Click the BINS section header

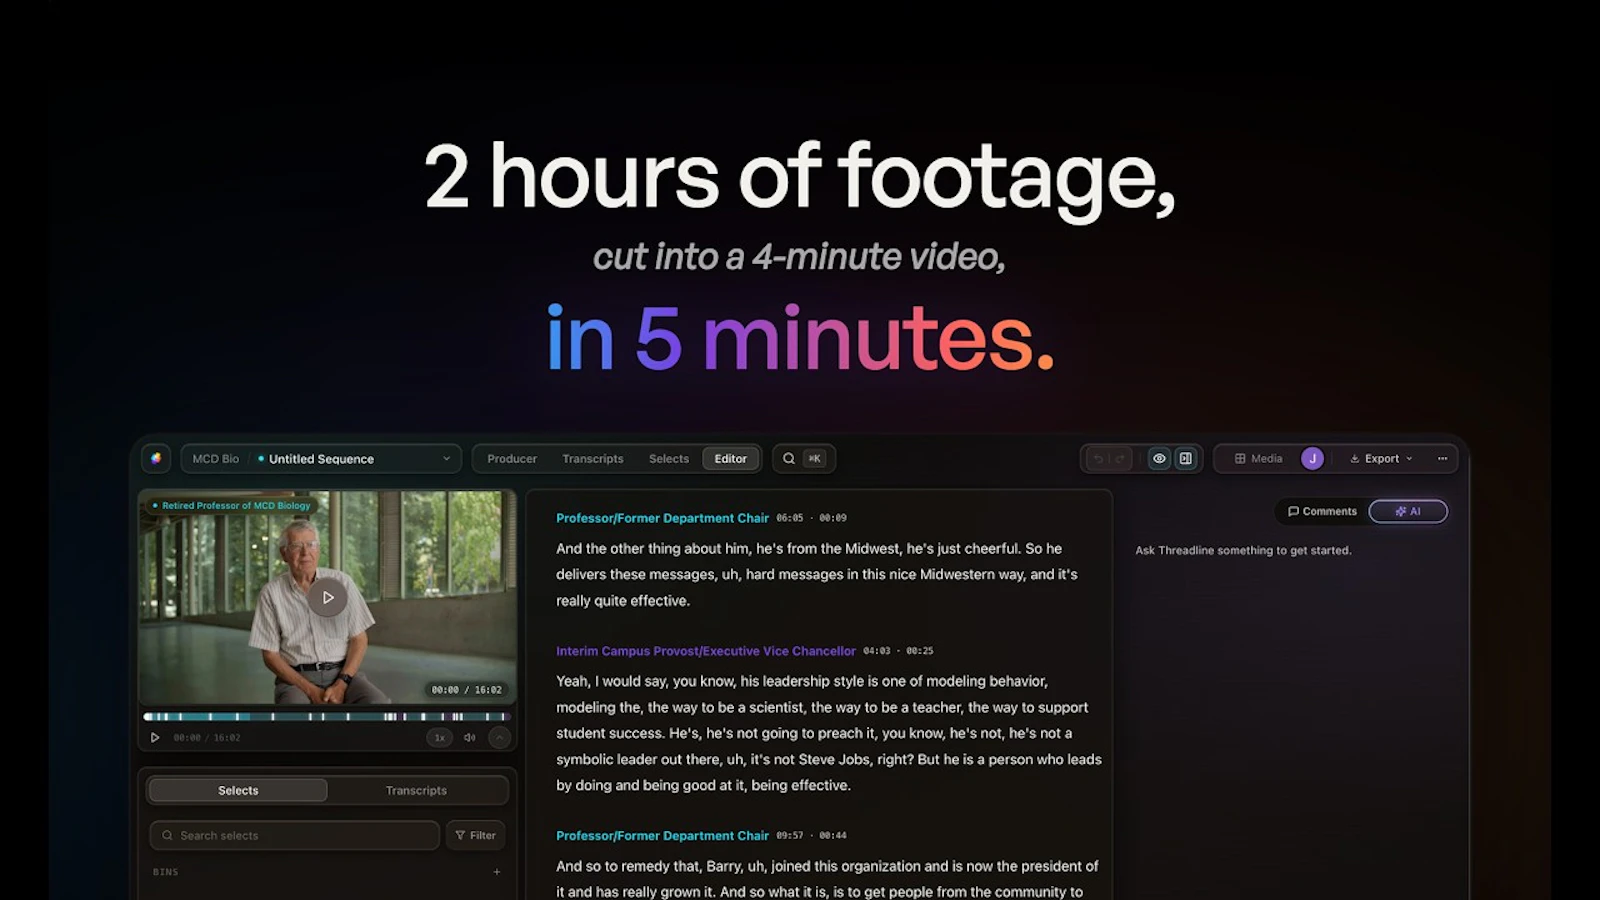(166, 872)
